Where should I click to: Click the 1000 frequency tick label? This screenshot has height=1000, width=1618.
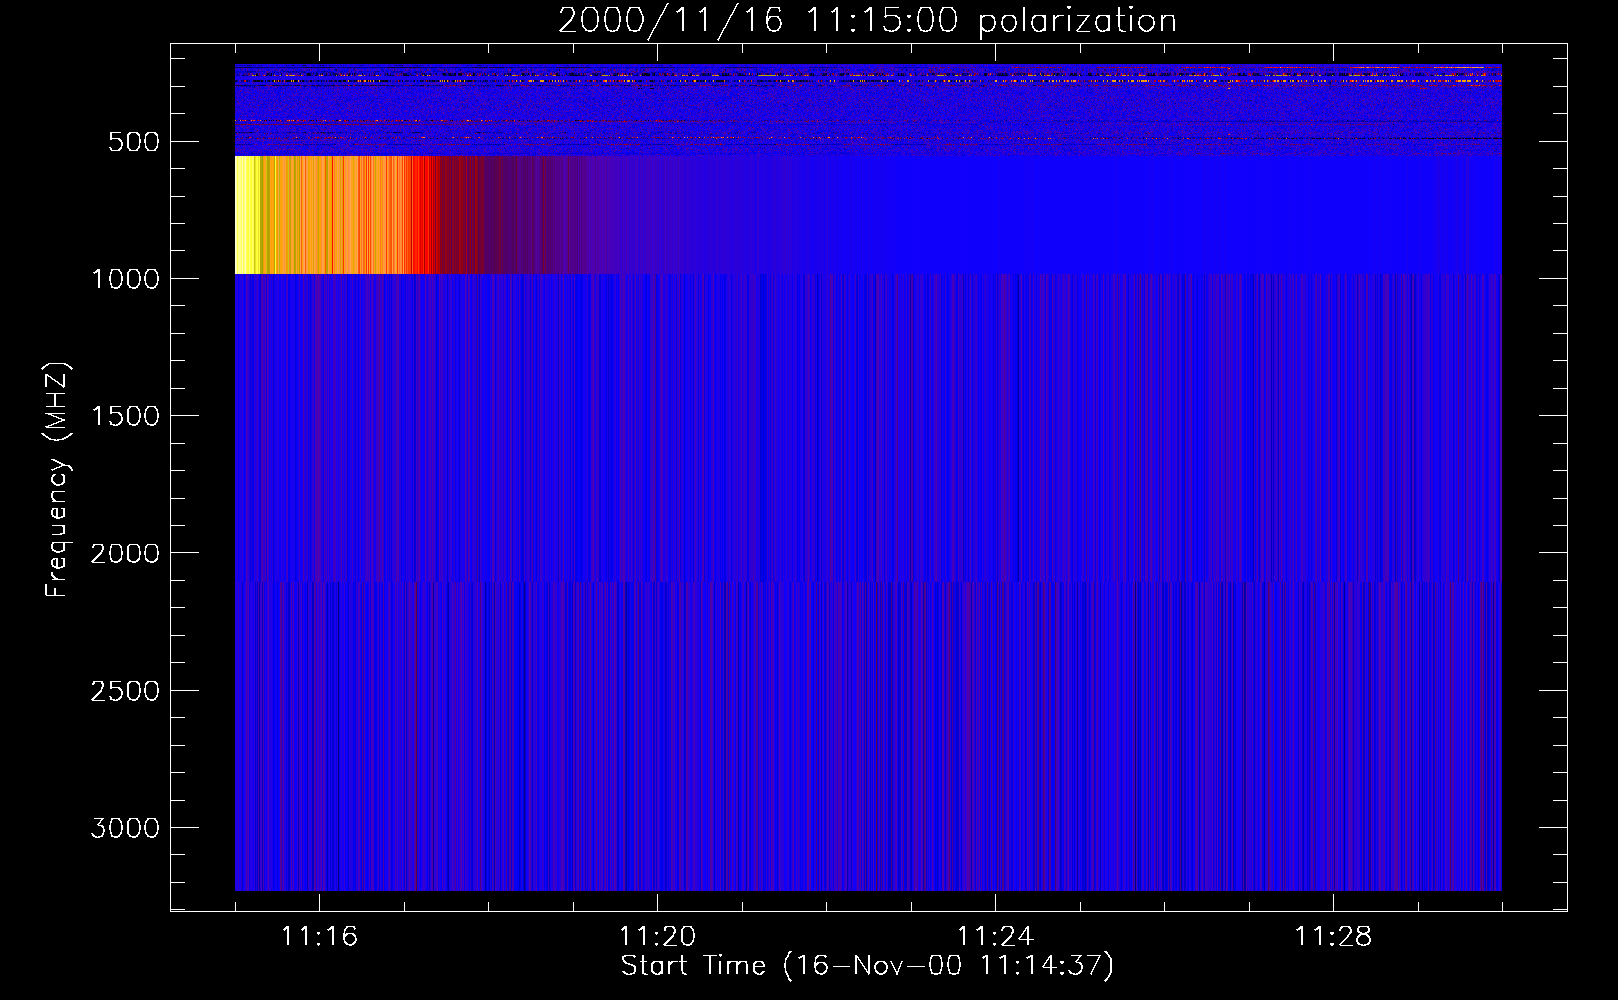pyautogui.click(x=125, y=279)
